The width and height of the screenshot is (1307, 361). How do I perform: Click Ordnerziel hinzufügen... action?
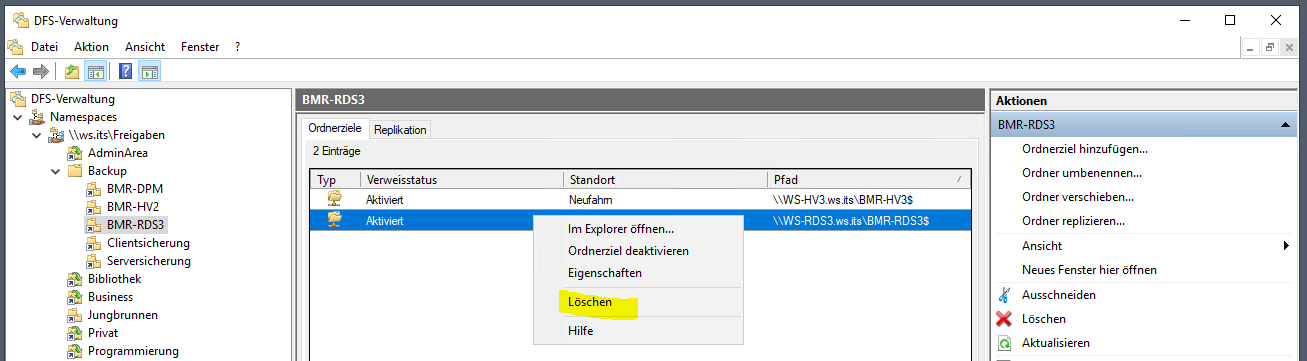1084,149
